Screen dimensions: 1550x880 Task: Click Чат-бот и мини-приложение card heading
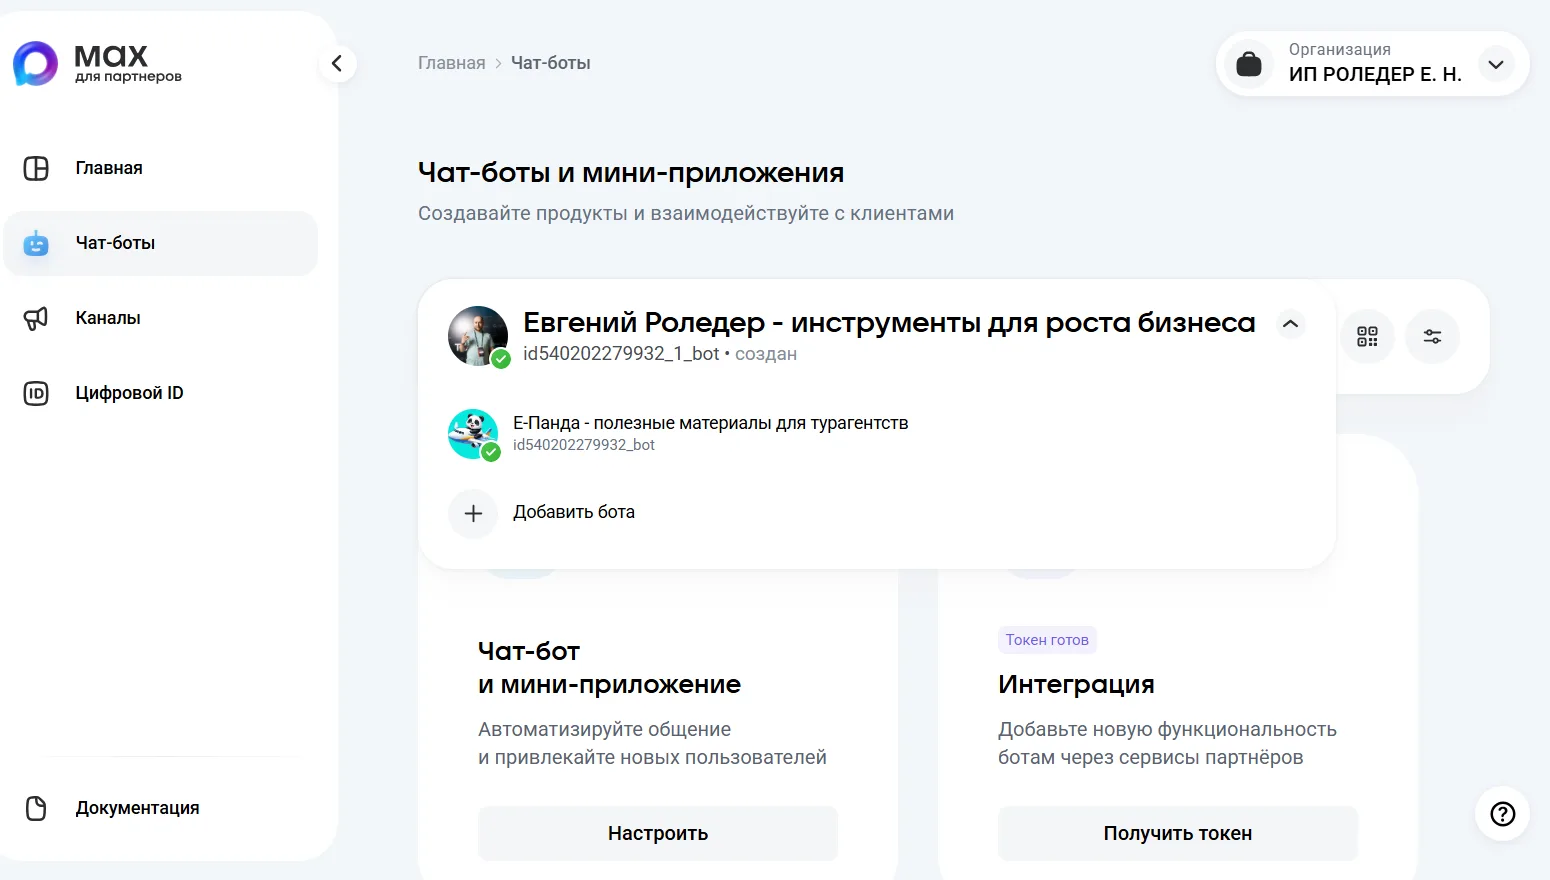coord(609,668)
